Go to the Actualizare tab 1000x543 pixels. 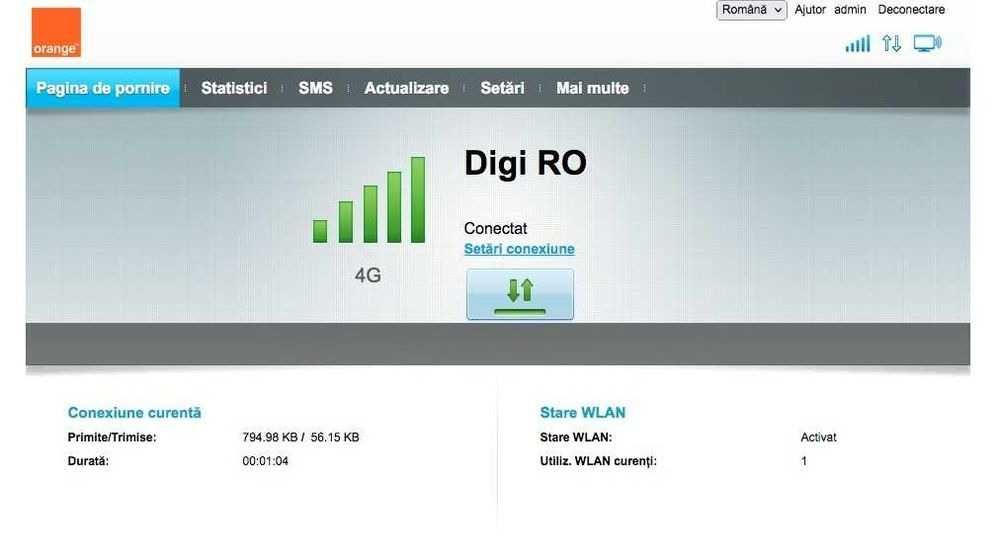(406, 88)
